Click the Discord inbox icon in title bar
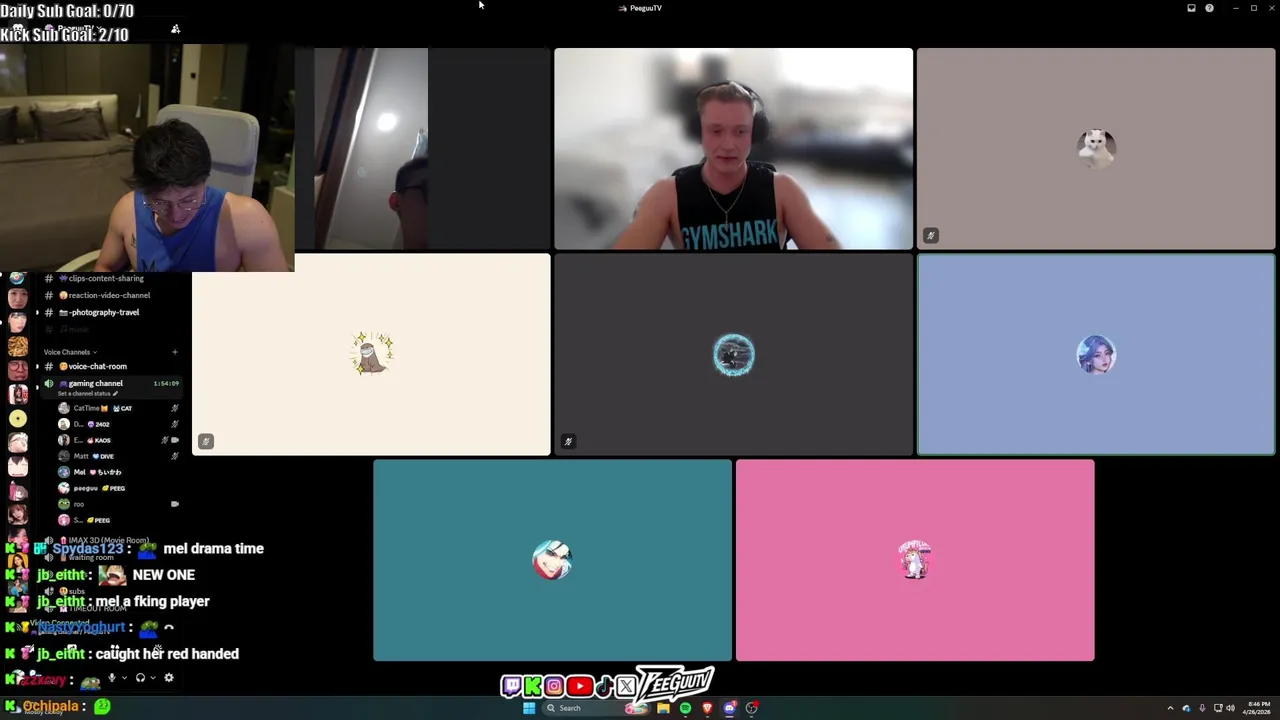Viewport: 1280px width, 720px height. pyautogui.click(x=1191, y=8)
